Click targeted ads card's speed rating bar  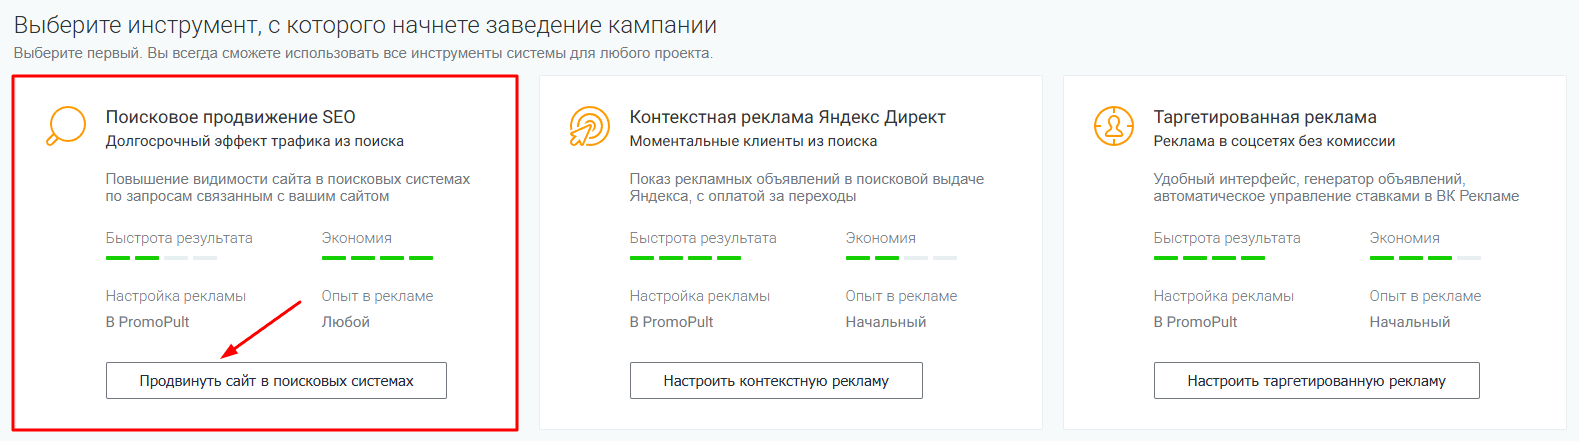tap(1209, 258)
